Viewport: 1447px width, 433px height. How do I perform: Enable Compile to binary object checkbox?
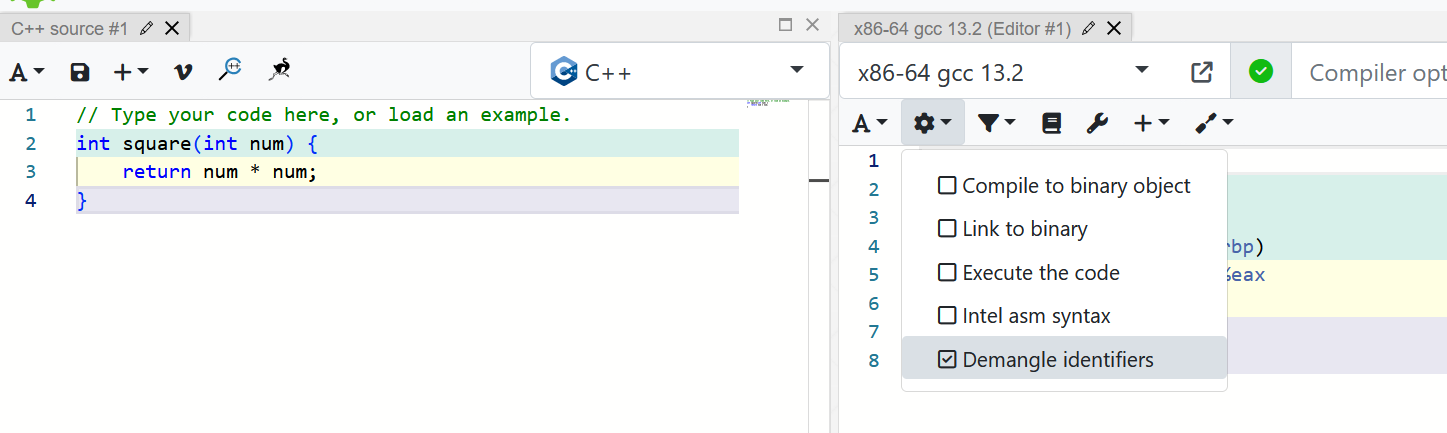(947, 186)
